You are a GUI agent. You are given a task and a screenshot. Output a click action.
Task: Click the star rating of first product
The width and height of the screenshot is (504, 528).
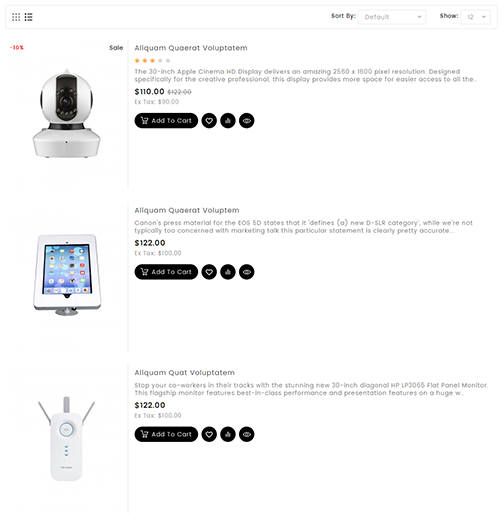coord(153,61)
